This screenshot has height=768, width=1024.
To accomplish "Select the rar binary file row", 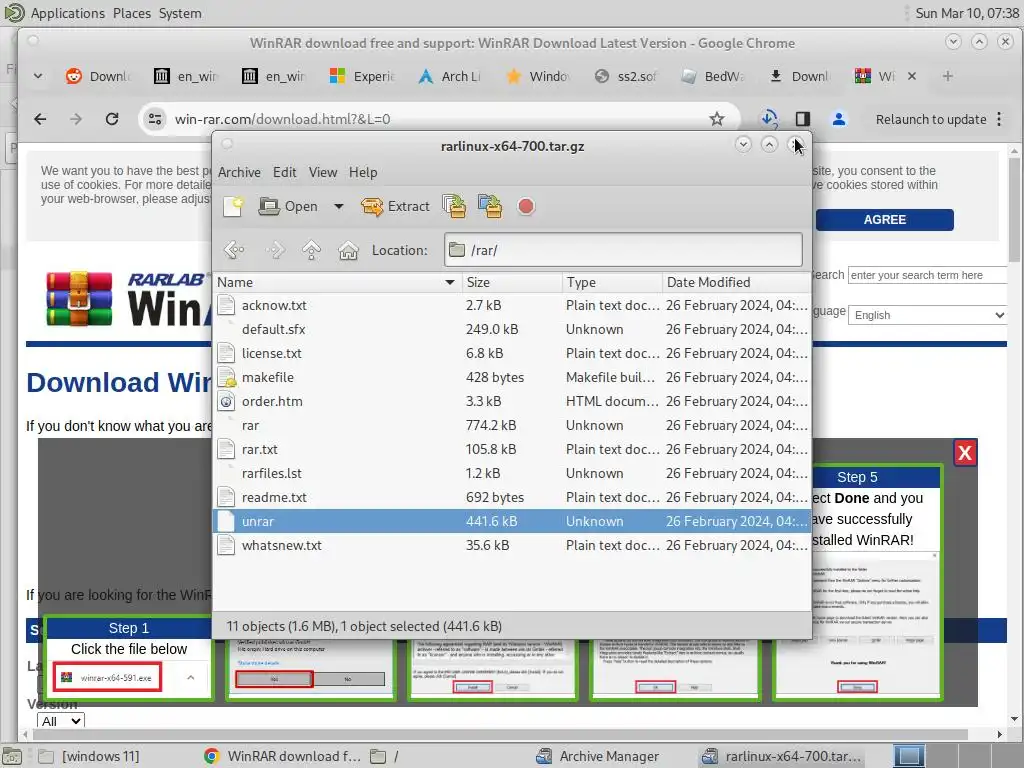I will pos(512,425).
